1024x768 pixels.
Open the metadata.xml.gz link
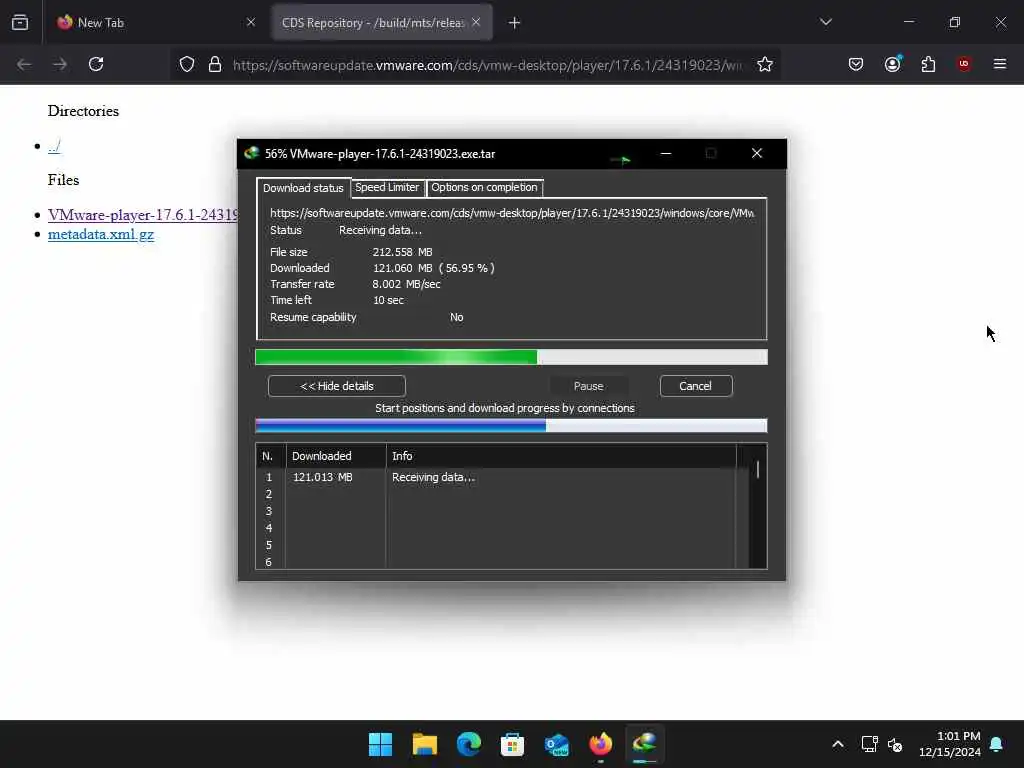click(x=101, y=234)
